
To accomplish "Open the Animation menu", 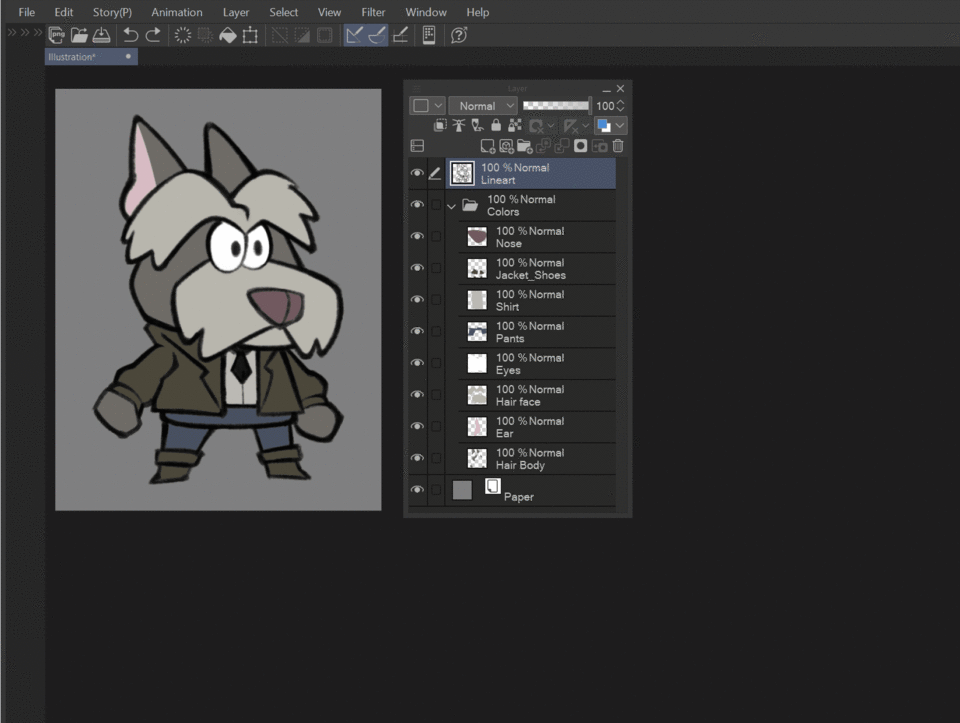I will point(176,12).
